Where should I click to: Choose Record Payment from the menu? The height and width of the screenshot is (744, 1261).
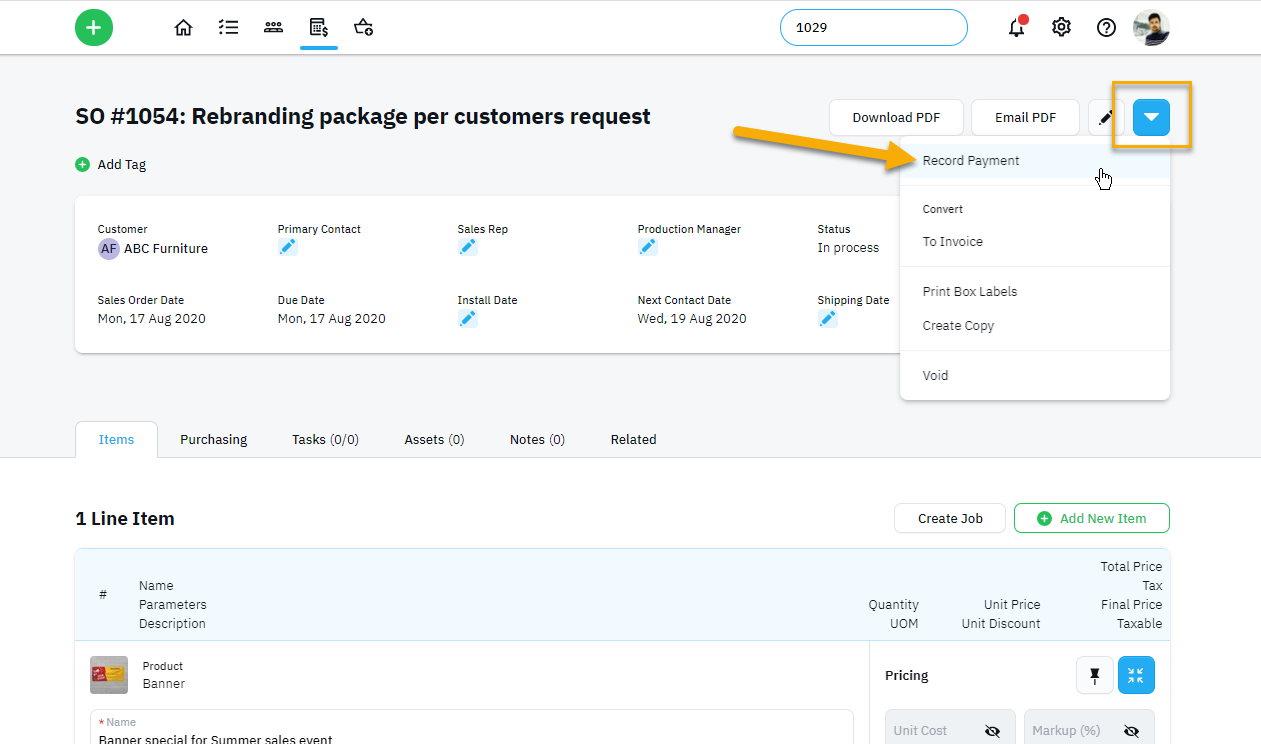[971, 160]
